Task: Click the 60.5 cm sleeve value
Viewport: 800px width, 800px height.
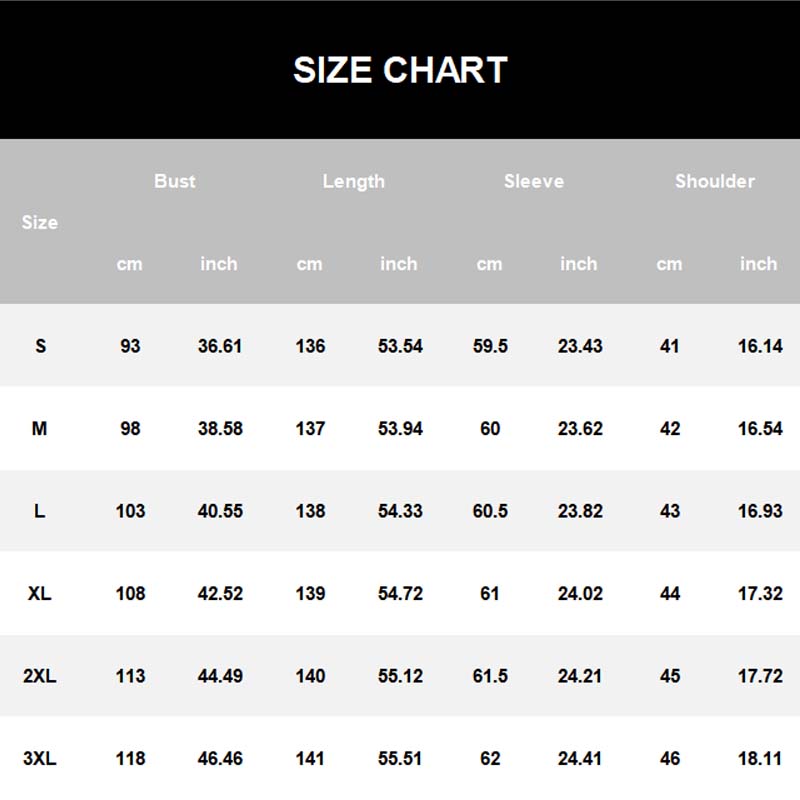Action: (490, 511)
